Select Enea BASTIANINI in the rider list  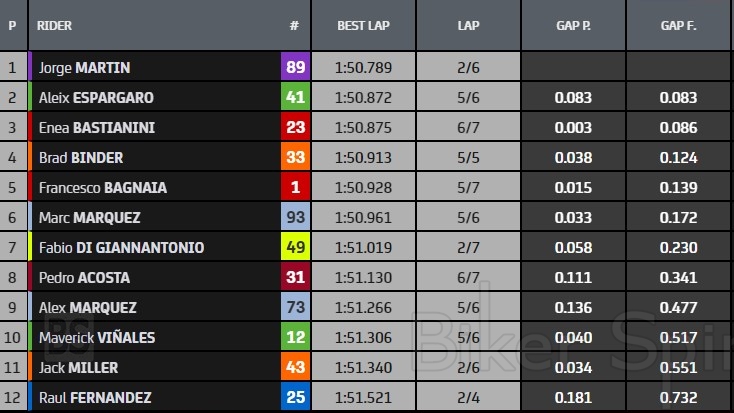click(x=96, y=128)
